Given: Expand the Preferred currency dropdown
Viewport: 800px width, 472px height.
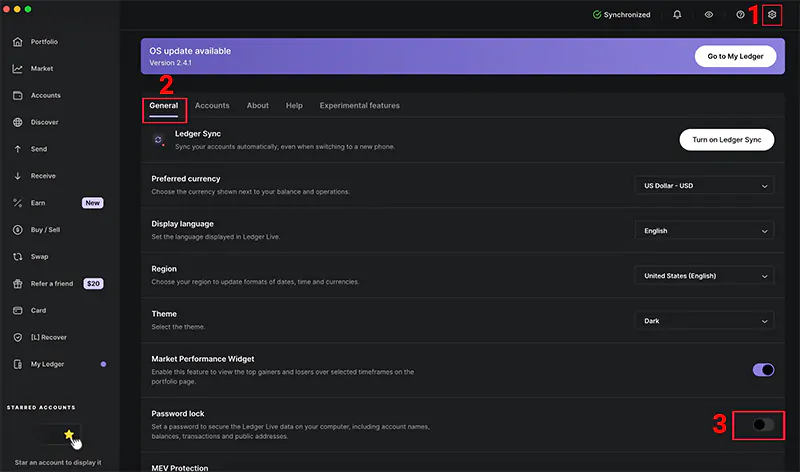Looking at the screenshot, I should tap(704, 186).
